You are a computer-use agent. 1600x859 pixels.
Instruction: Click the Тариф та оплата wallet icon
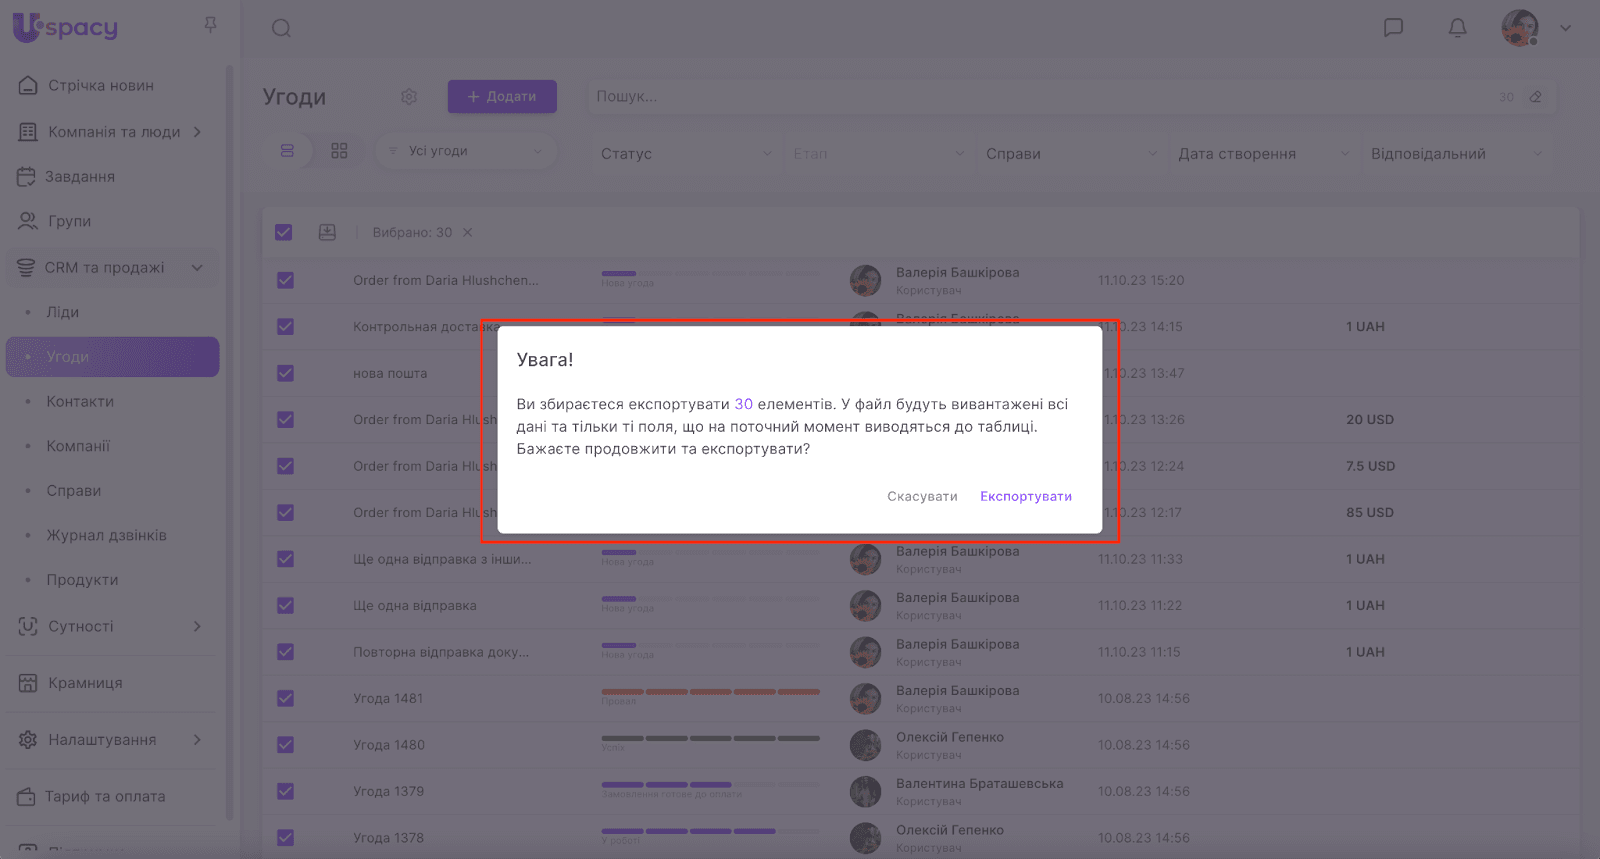26,797
